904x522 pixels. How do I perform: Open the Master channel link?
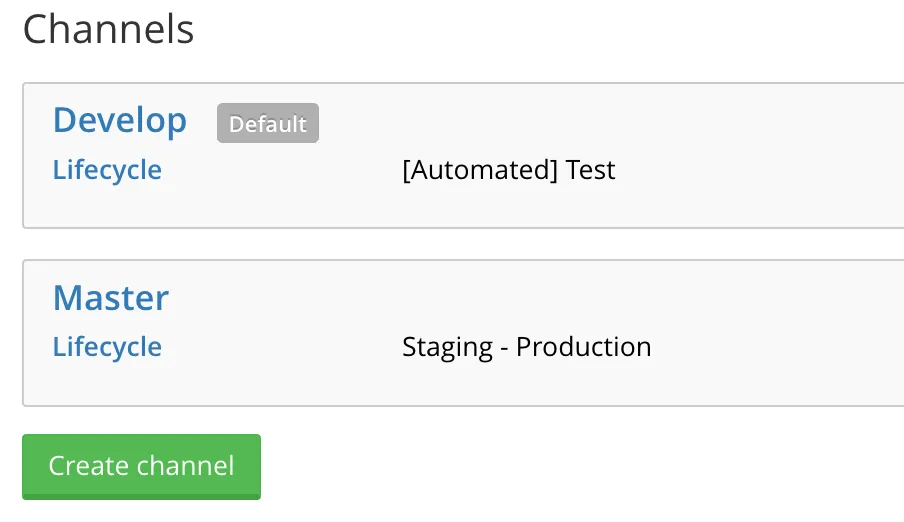pos(110,298)
